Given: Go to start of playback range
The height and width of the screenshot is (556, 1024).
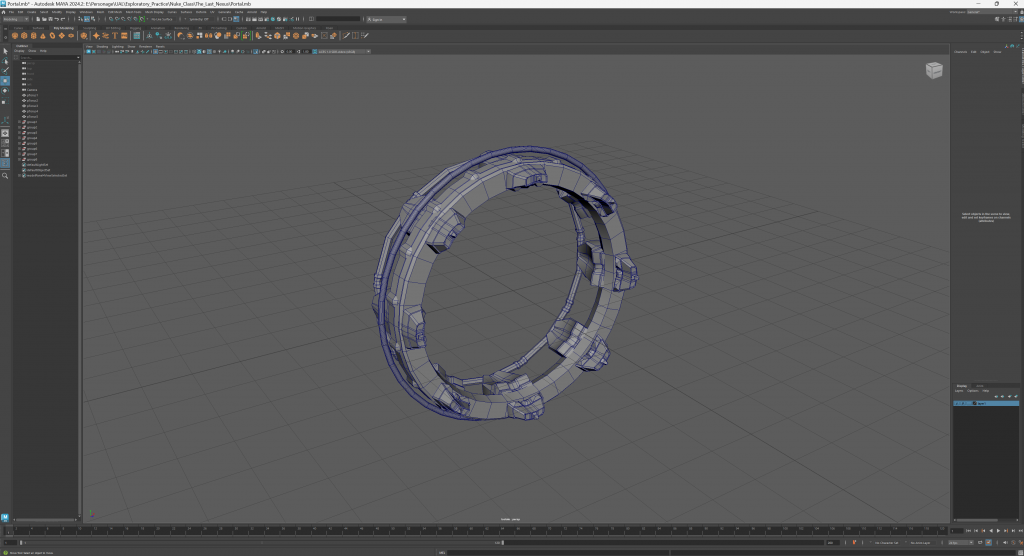Looking at the screenshot, I should pyautogui.click(x=968, y=531).
